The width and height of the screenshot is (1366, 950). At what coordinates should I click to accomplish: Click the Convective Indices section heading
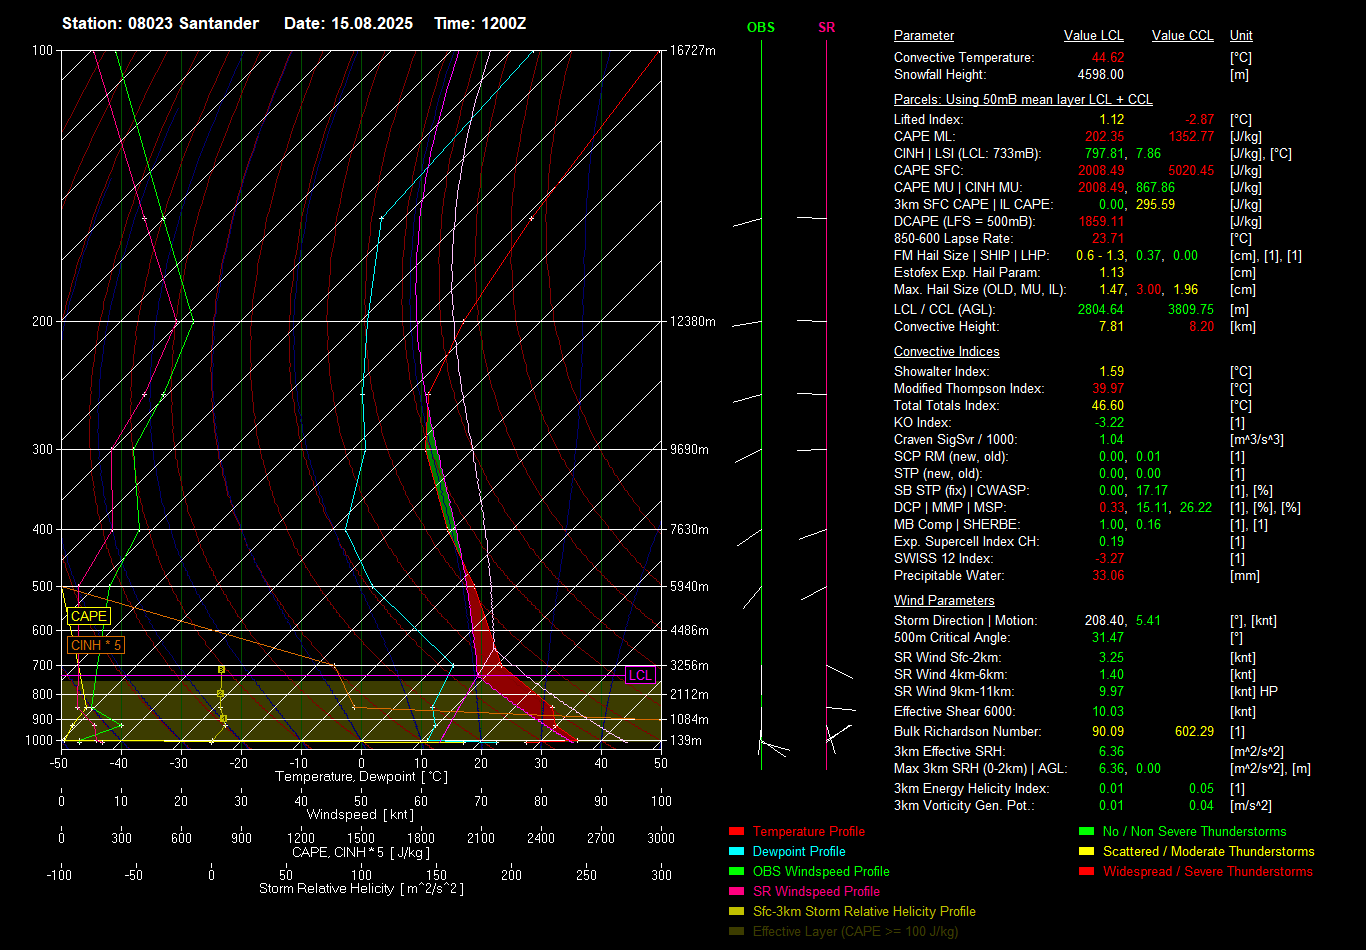947,352
